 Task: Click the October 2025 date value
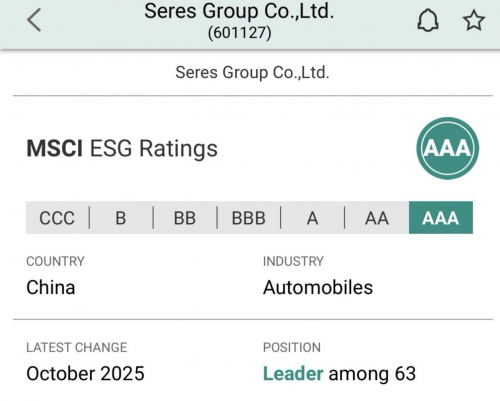[85, 374]
